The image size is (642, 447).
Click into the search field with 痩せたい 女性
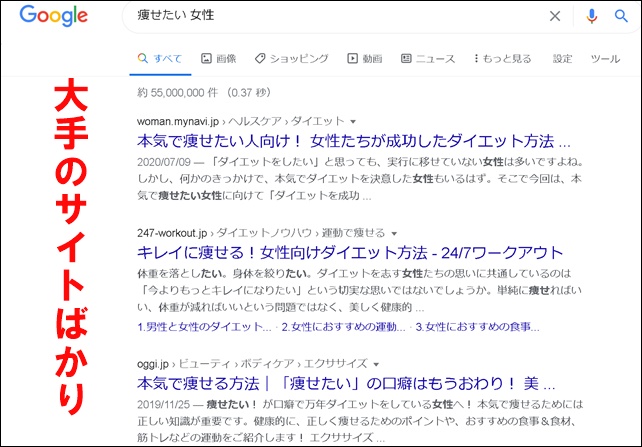(x=330, y=16)
